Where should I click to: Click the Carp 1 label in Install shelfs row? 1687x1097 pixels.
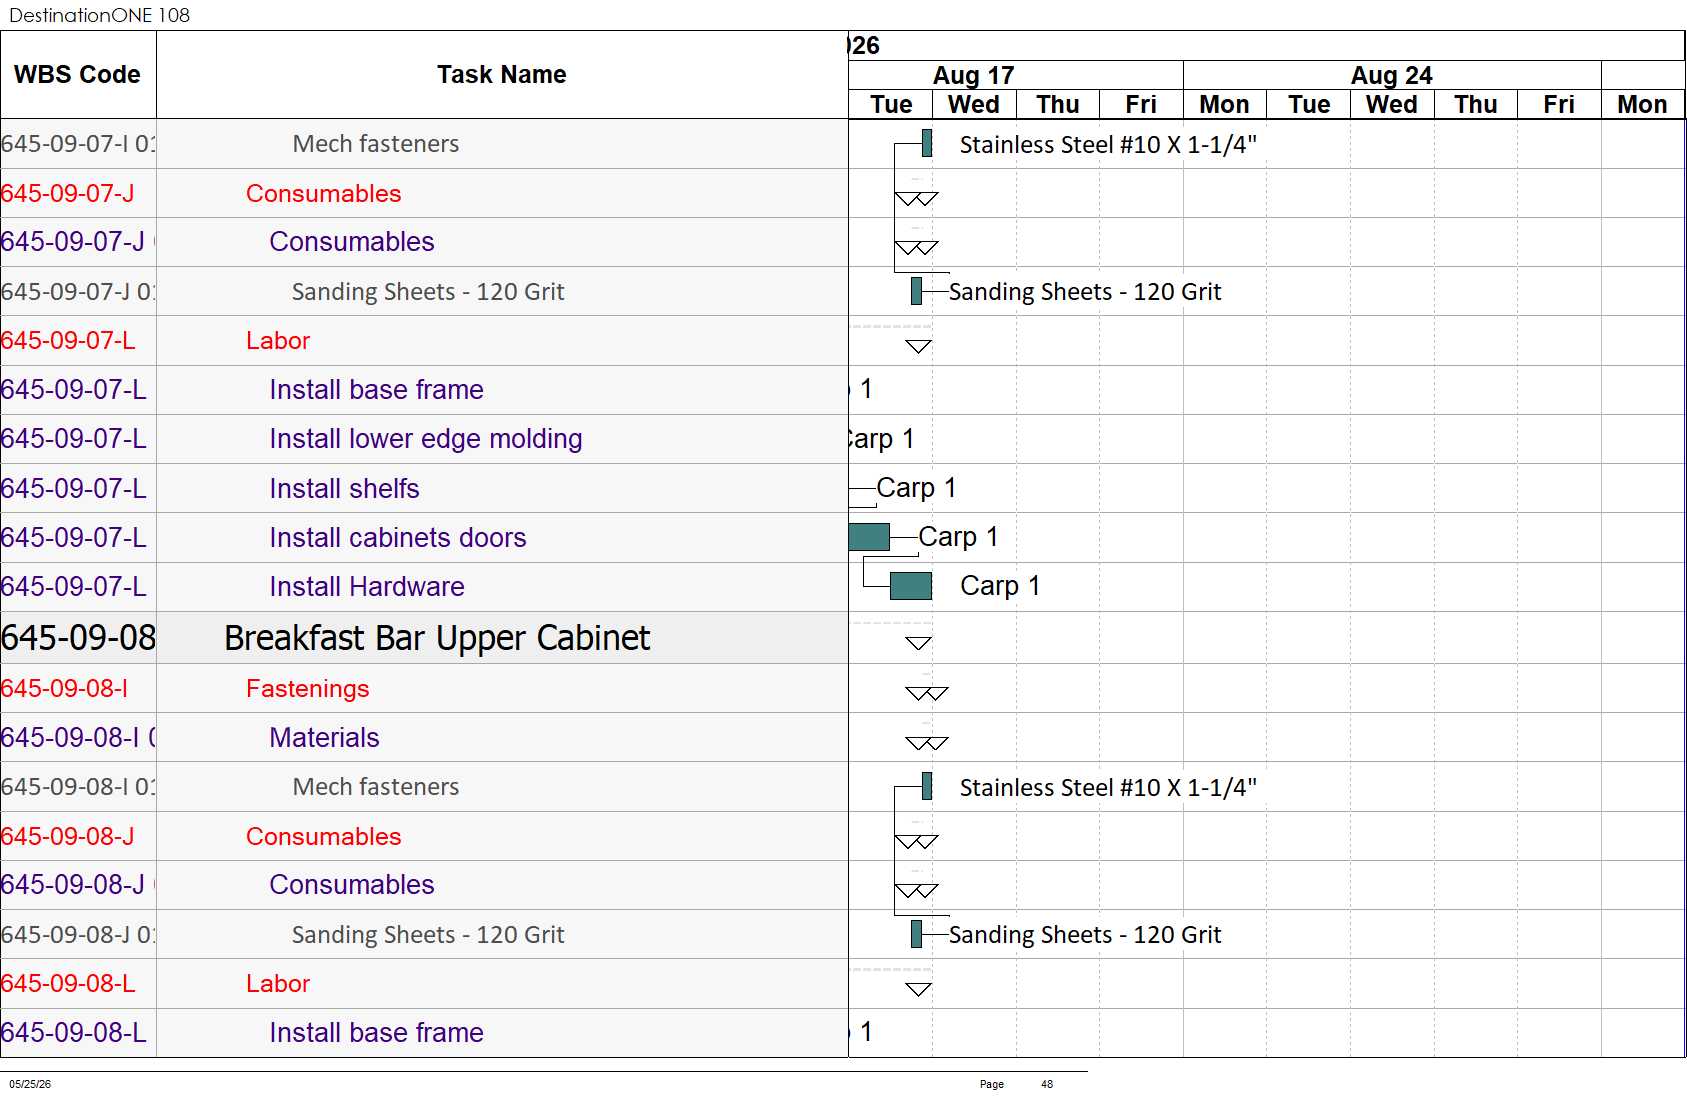pos(916,488)
